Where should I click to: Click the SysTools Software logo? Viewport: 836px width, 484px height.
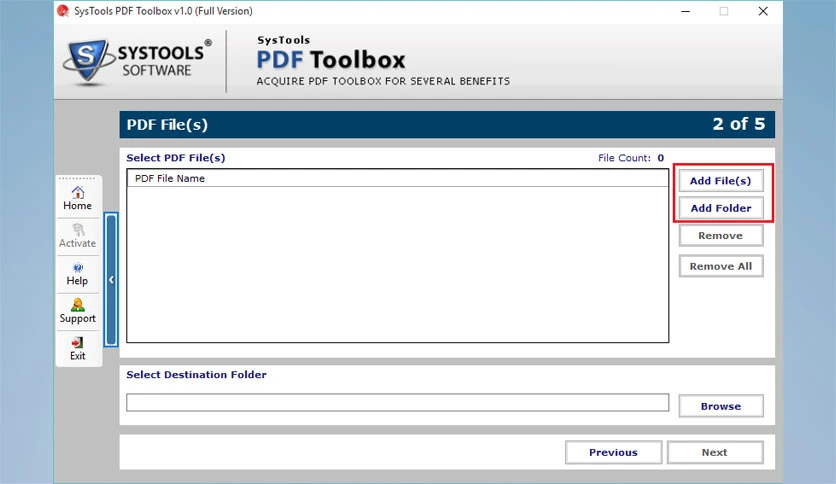pyautogui.click(x=138, y=62)
